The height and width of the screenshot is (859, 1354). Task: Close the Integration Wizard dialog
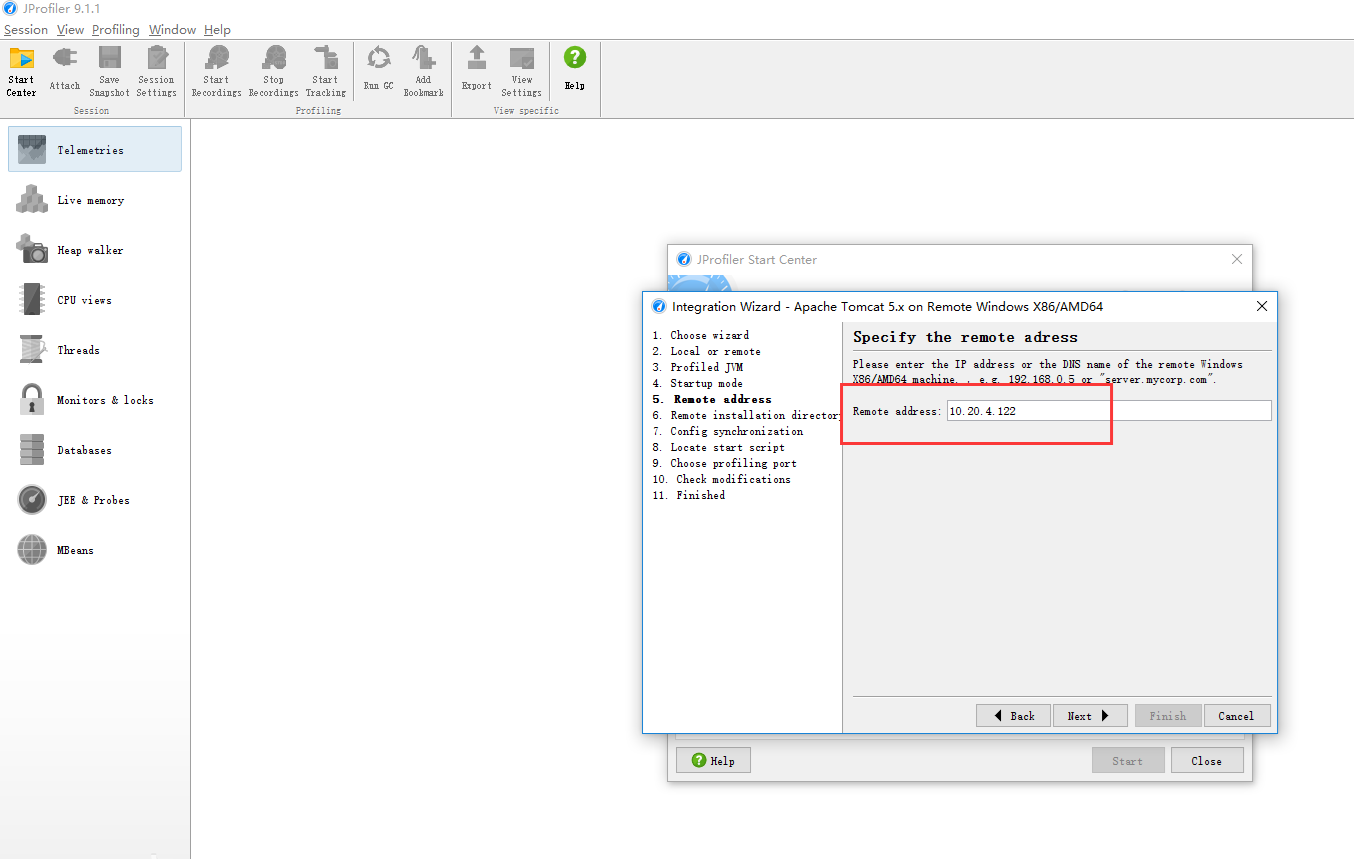tap(1261, 306)
